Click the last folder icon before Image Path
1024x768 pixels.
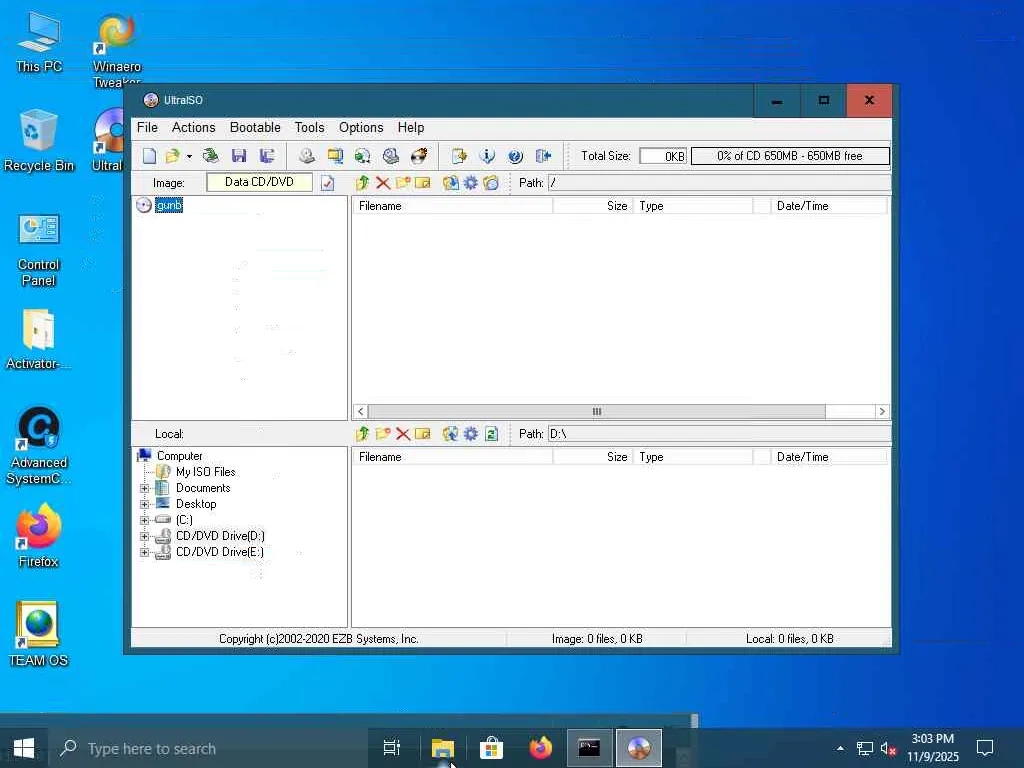pyautogui.click(x=491, y=183)
